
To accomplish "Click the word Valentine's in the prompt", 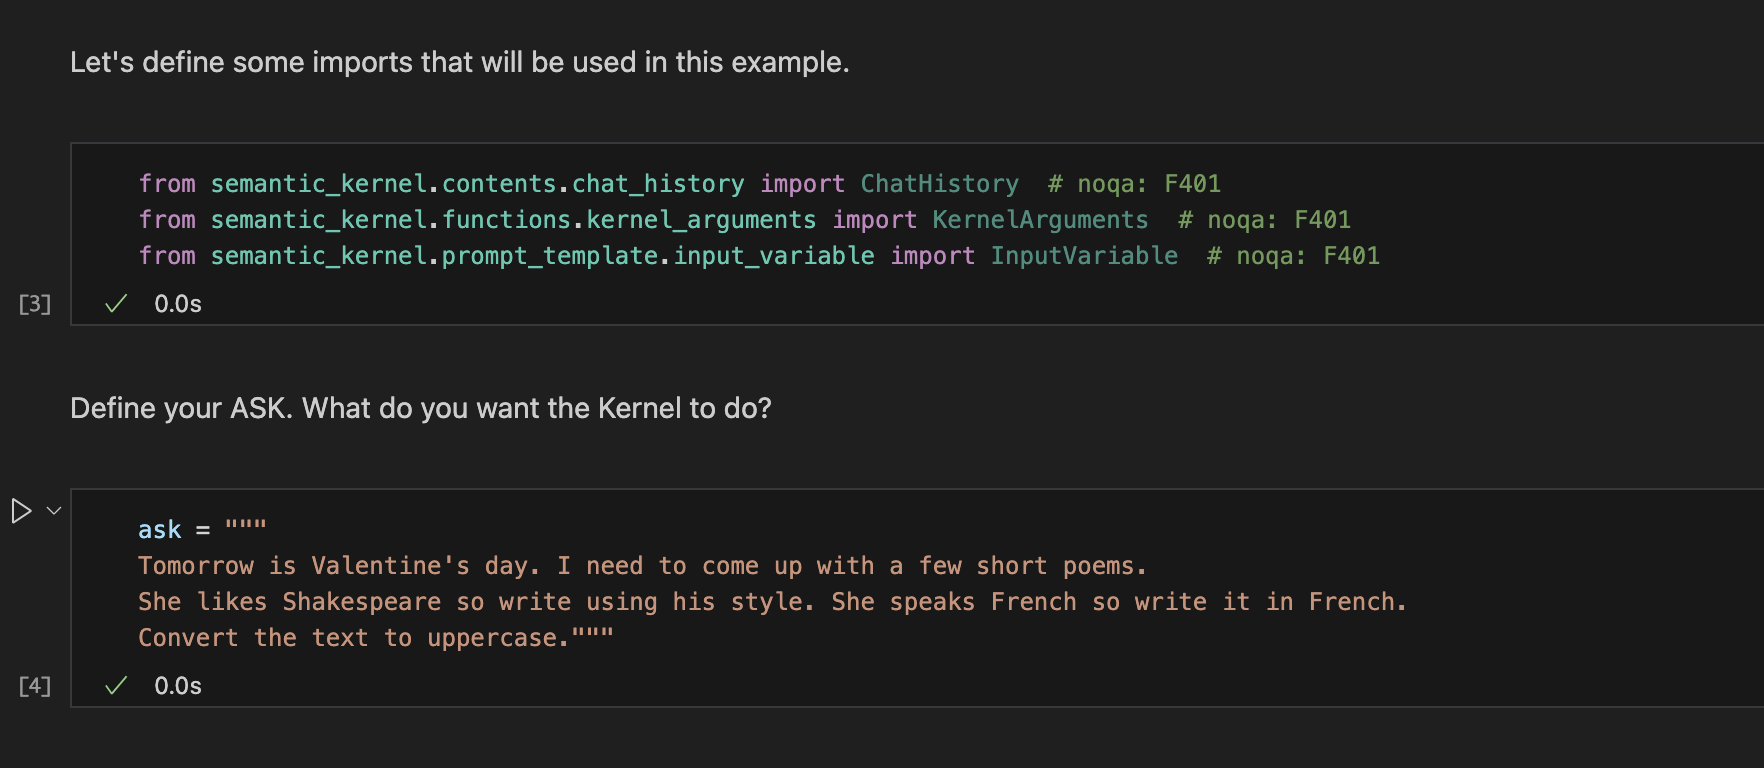I will point(390,566).
